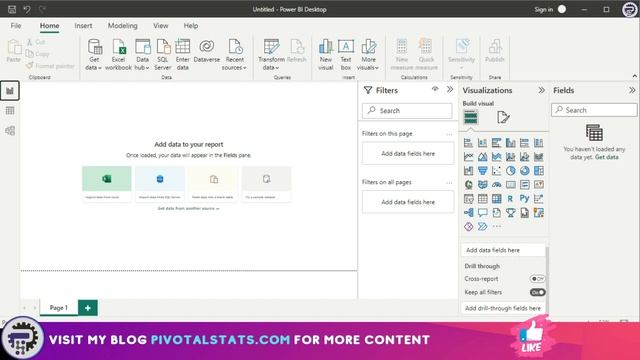Select the Scatter chart visual
The image size is (640, 360).
(496, 171)
